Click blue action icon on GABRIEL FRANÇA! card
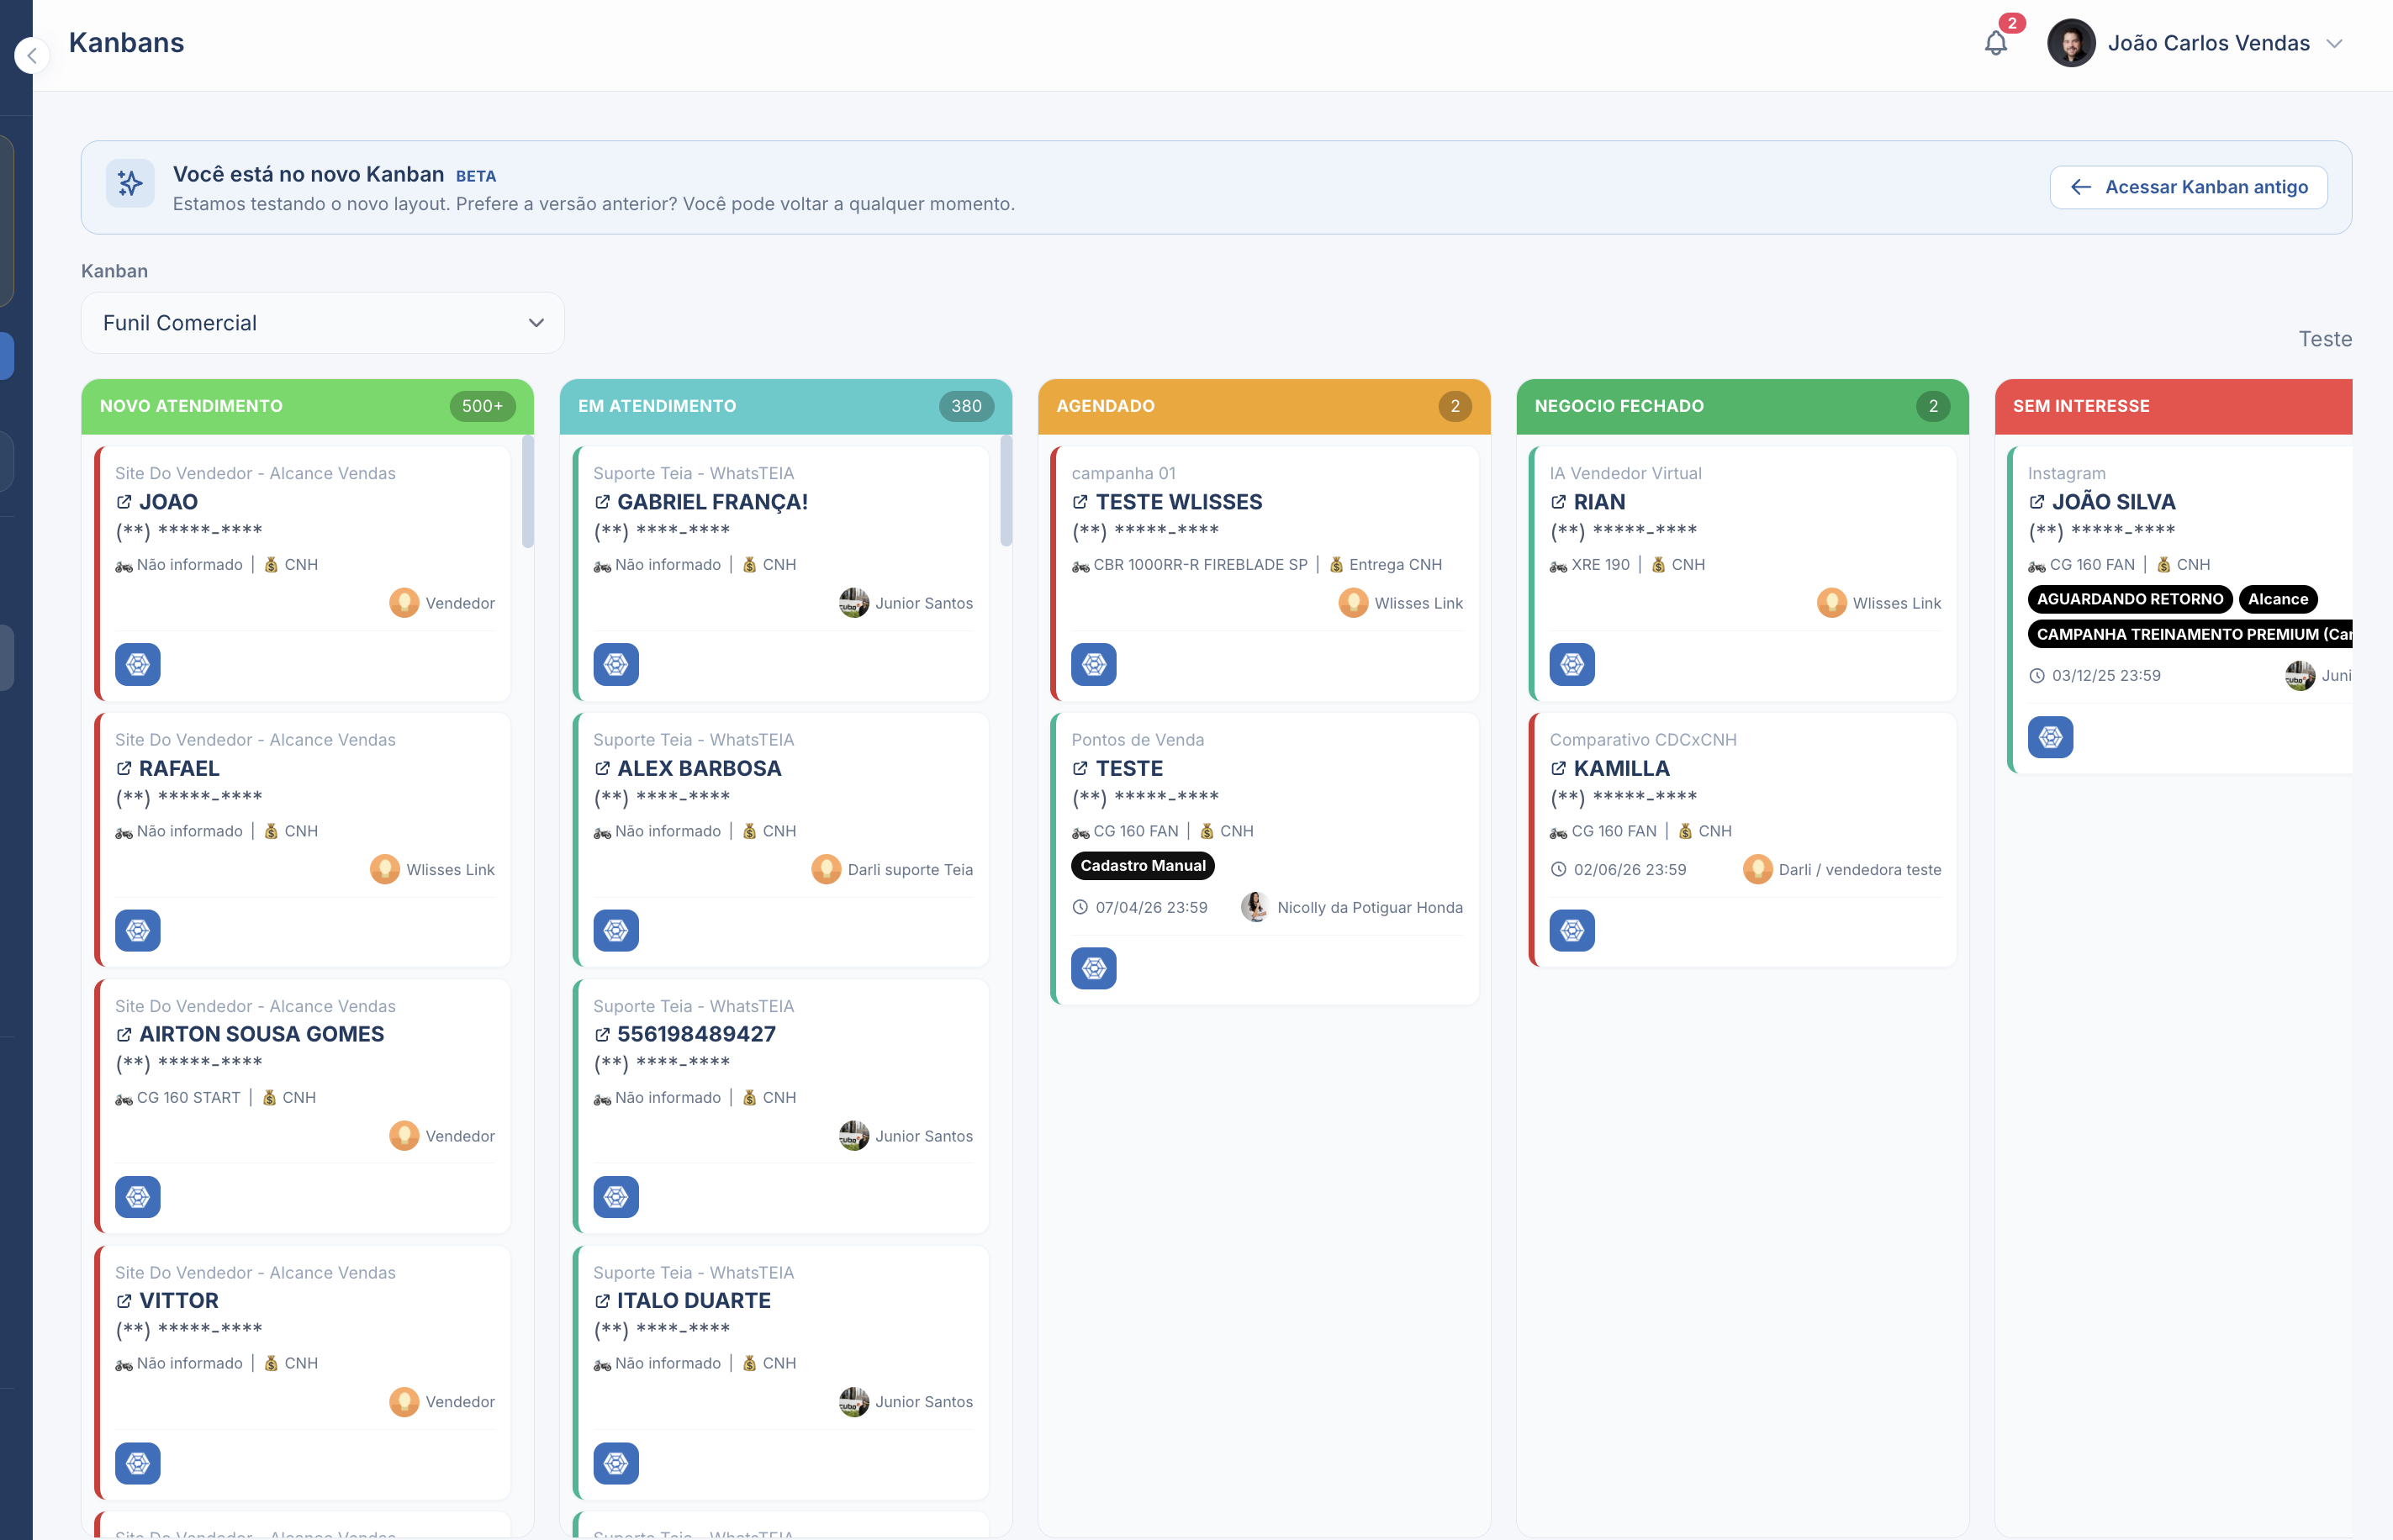The image size is (2393, 1540). coord(616,664)
